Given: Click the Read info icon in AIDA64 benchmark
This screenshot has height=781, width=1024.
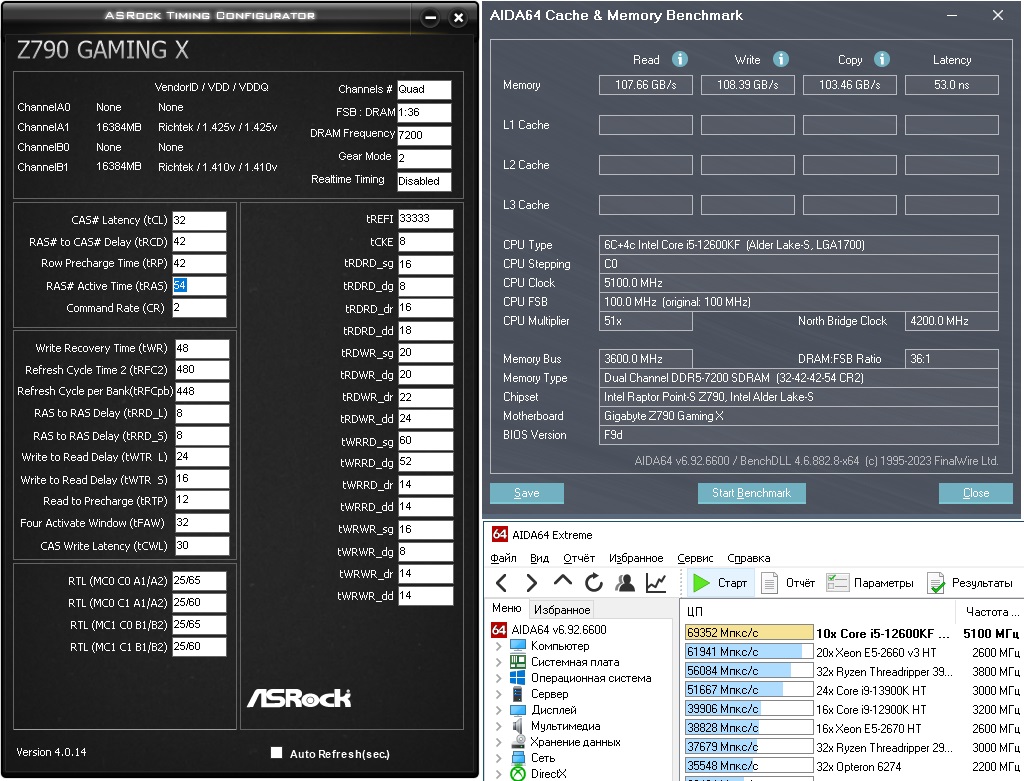Looking at the screenshot, I should (x=680, y=59).
